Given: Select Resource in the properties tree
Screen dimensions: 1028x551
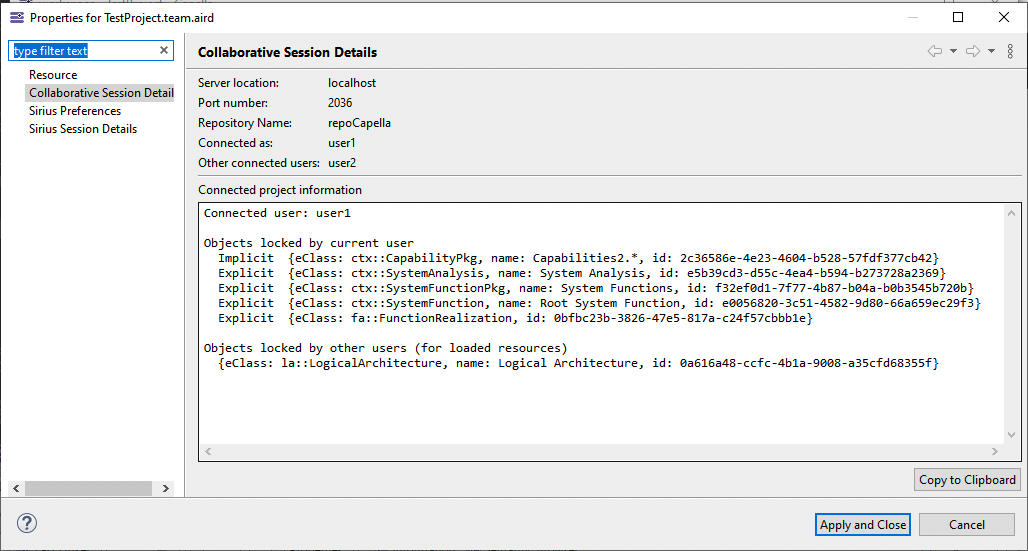Looking at the screenshot, I should click(x=53, y=75).
